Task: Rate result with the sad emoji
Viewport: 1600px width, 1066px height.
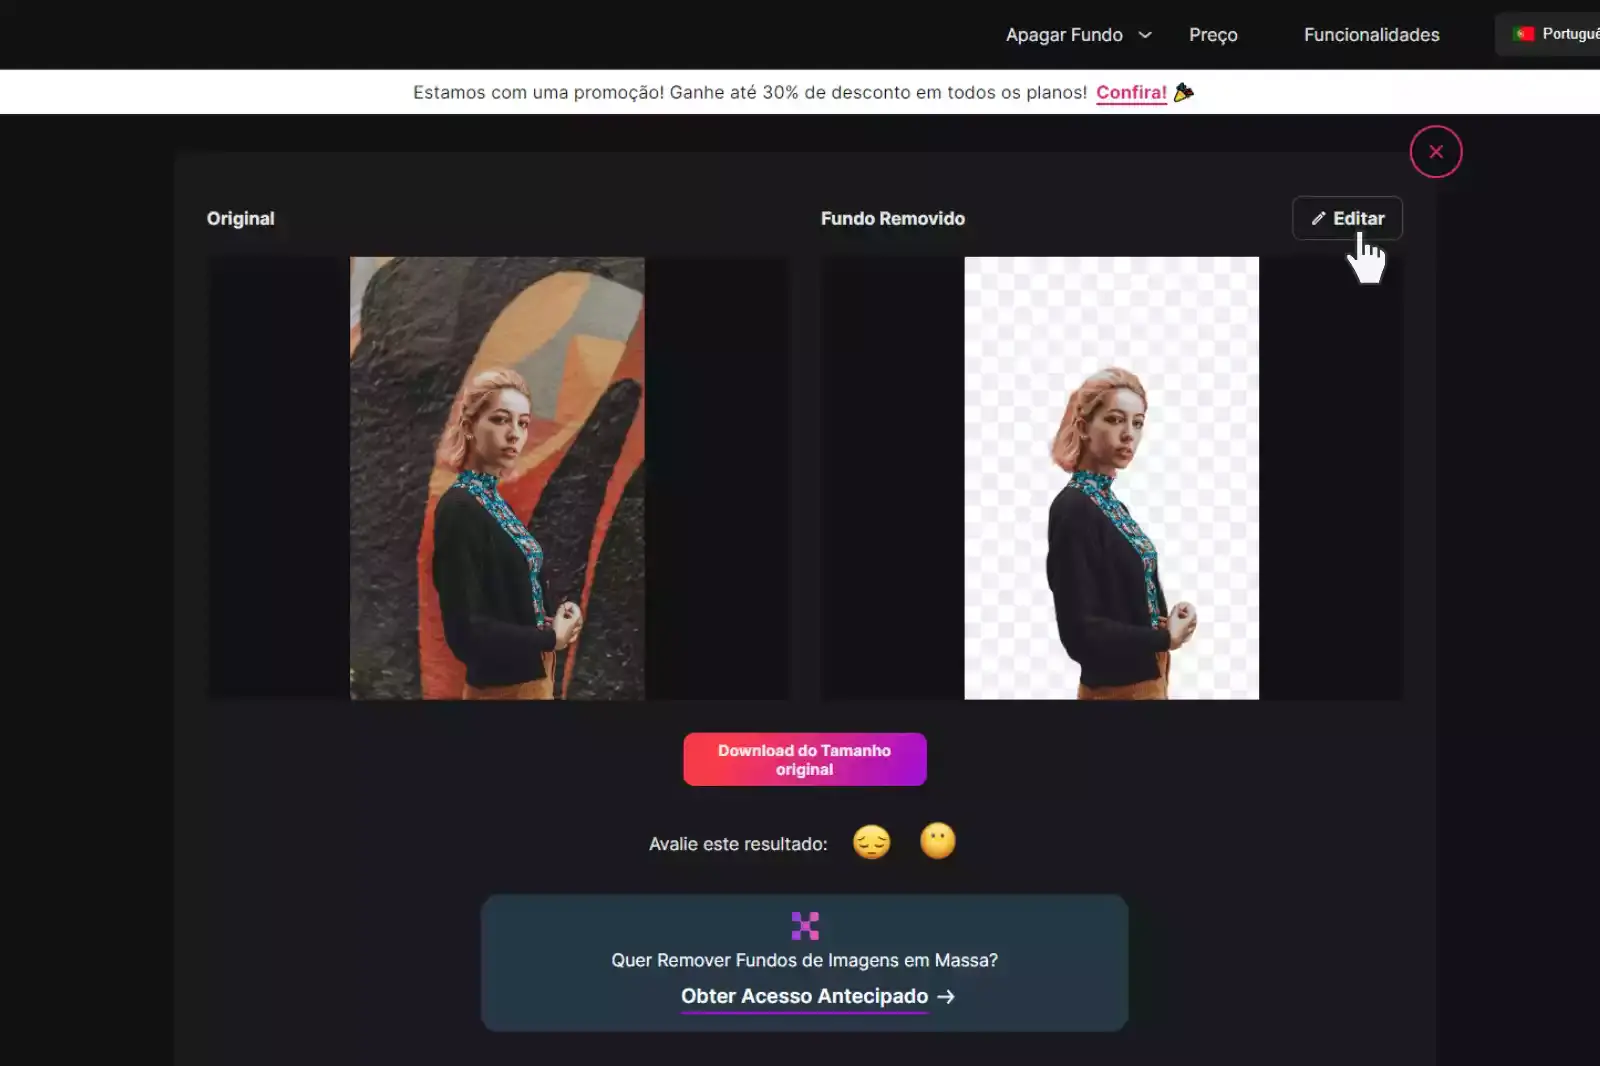Action: (871, 842)
